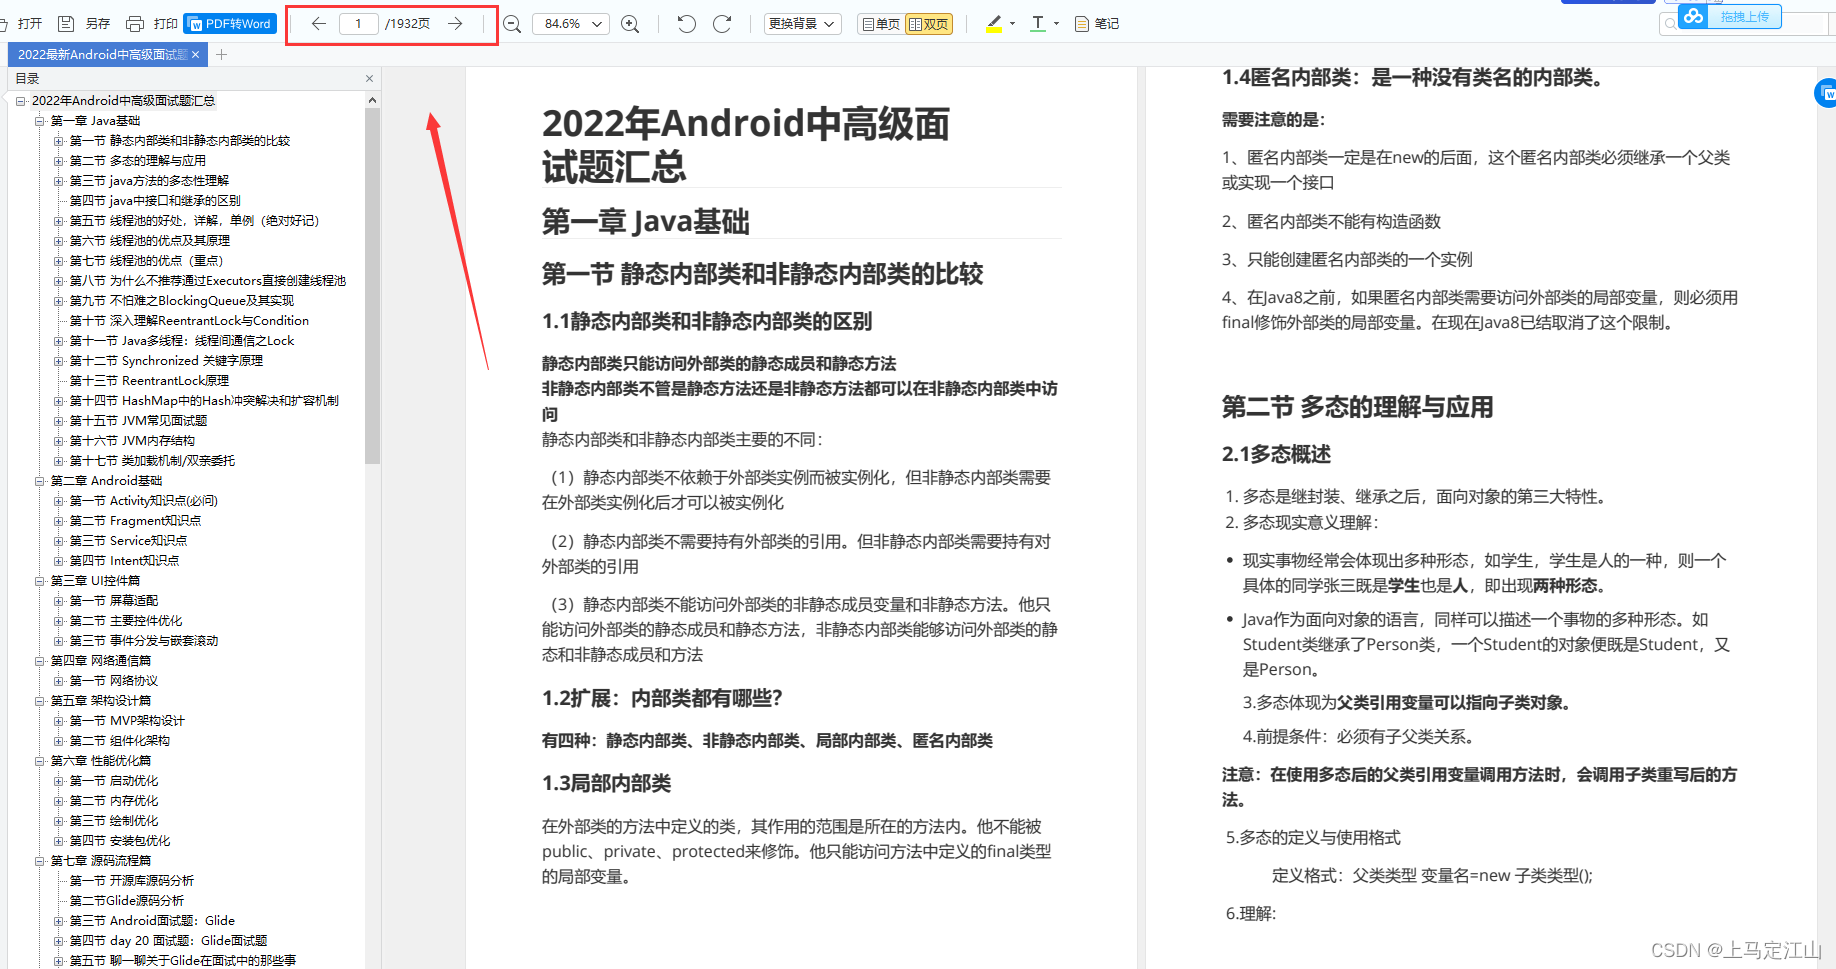Open 第十三节 ReentrantLock原理 bookmark
This screenshot has width=1836, height=969.
149,380
